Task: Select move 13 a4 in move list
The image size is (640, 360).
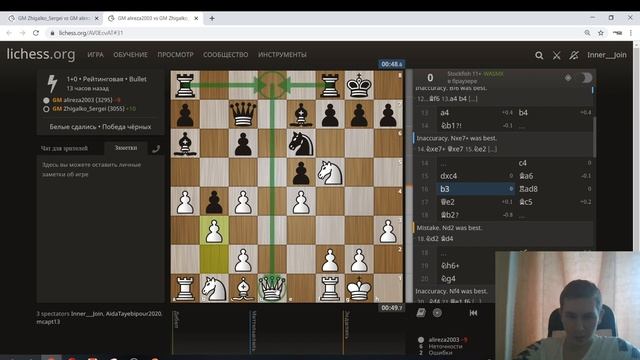Action: click(x=476, y=113)
